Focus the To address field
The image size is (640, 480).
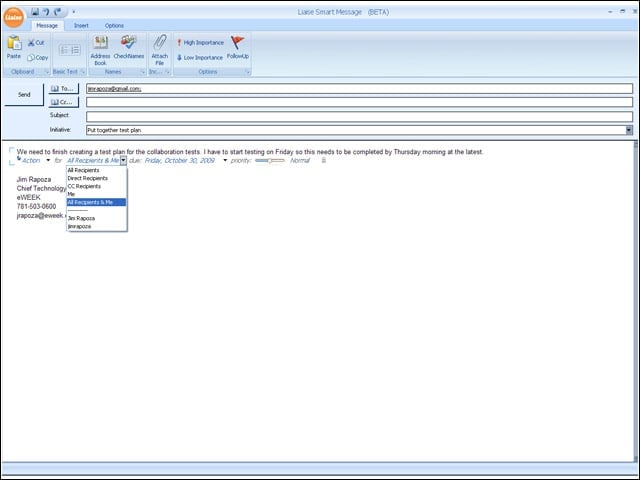[x=359, y=89]
